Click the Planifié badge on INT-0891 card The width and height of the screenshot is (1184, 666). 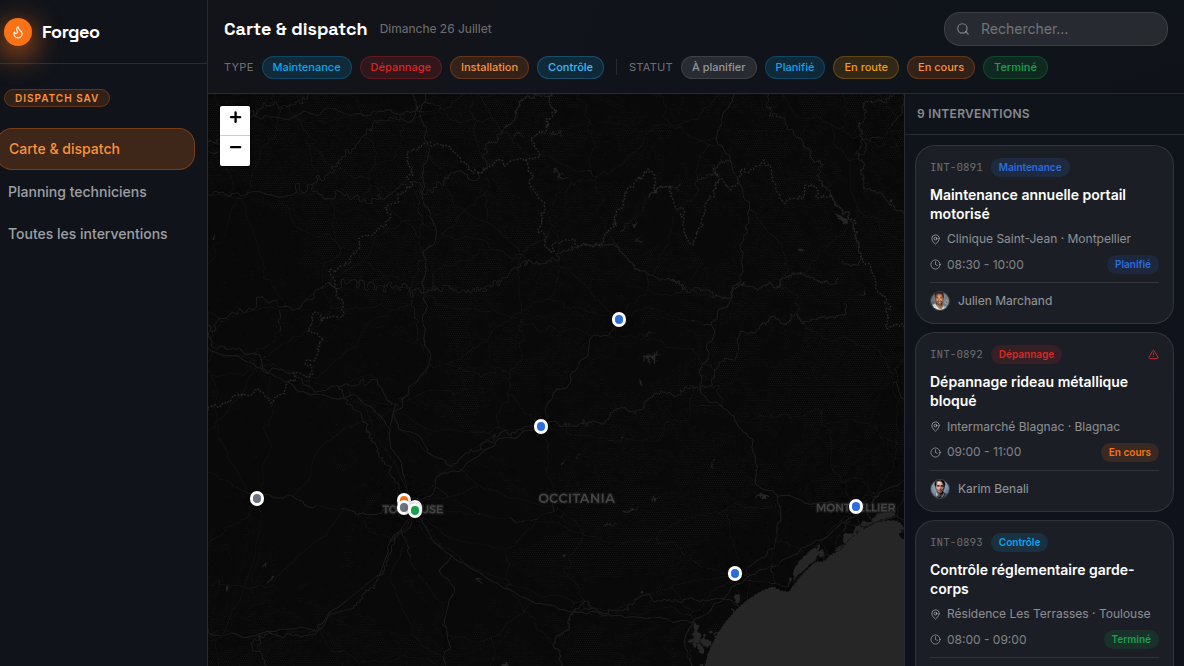[1133, 264]
